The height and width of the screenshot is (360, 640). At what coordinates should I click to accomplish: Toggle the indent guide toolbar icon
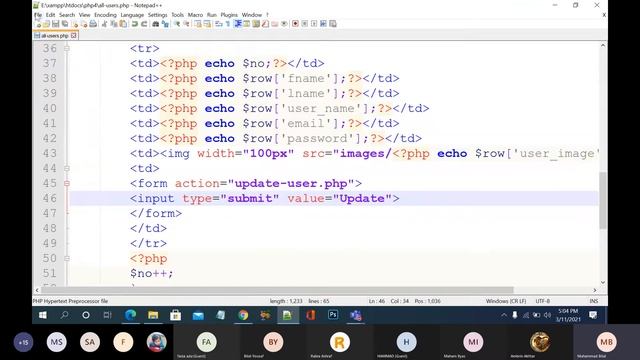click(x=238, y=24)
